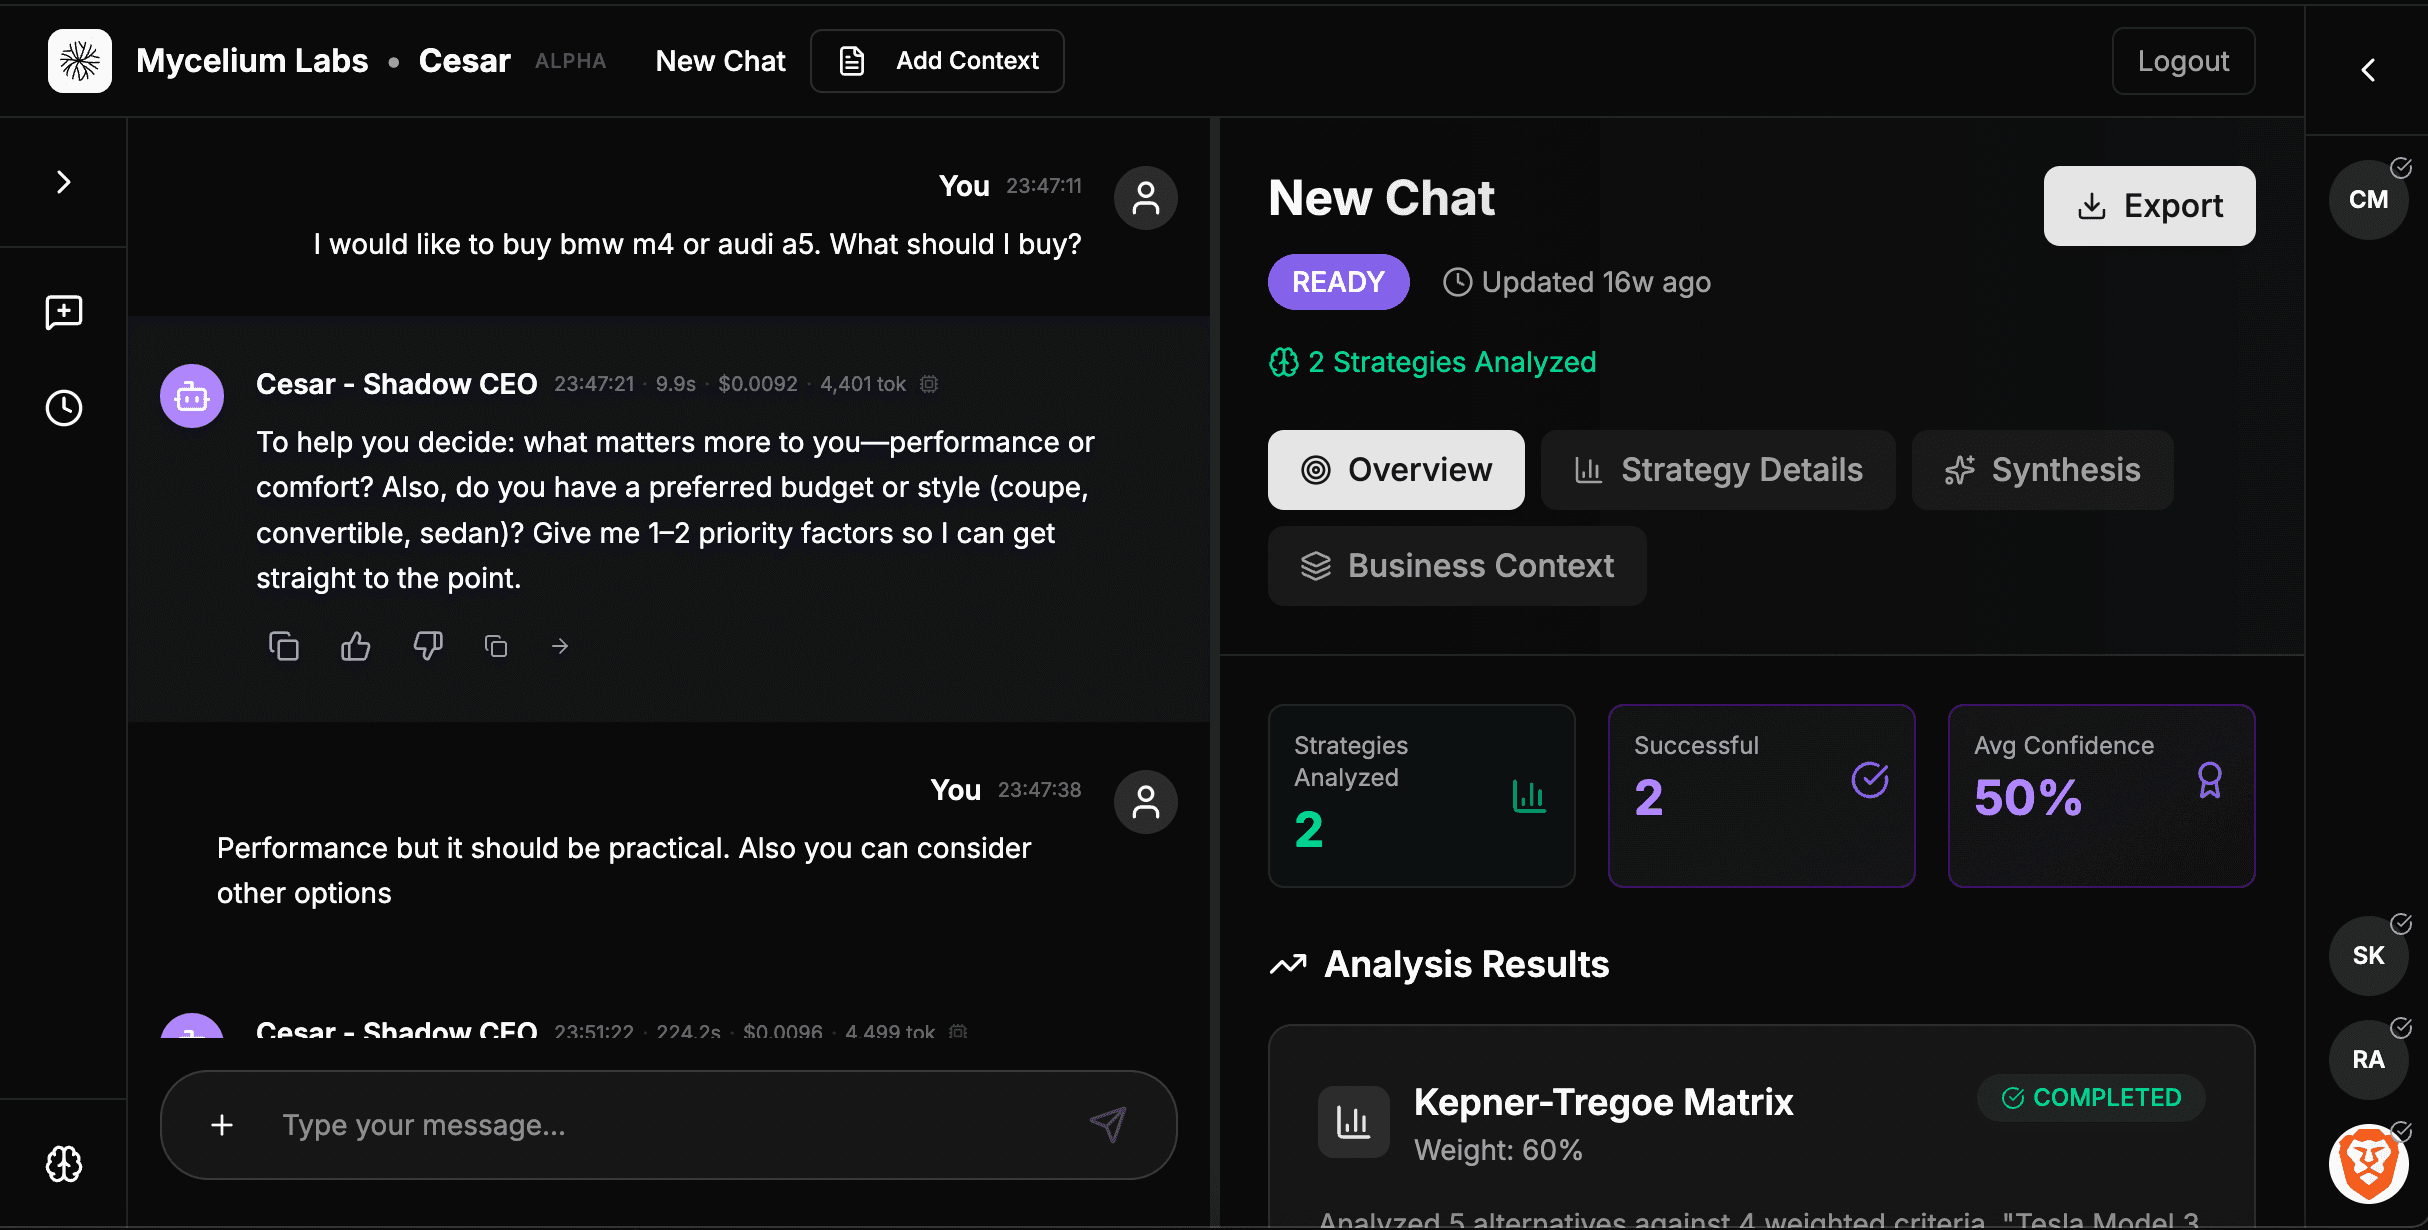Click the arrow icon under Cesar's reply
The height and width of the screenshot is (1230, 2428).
pos(560,647)
